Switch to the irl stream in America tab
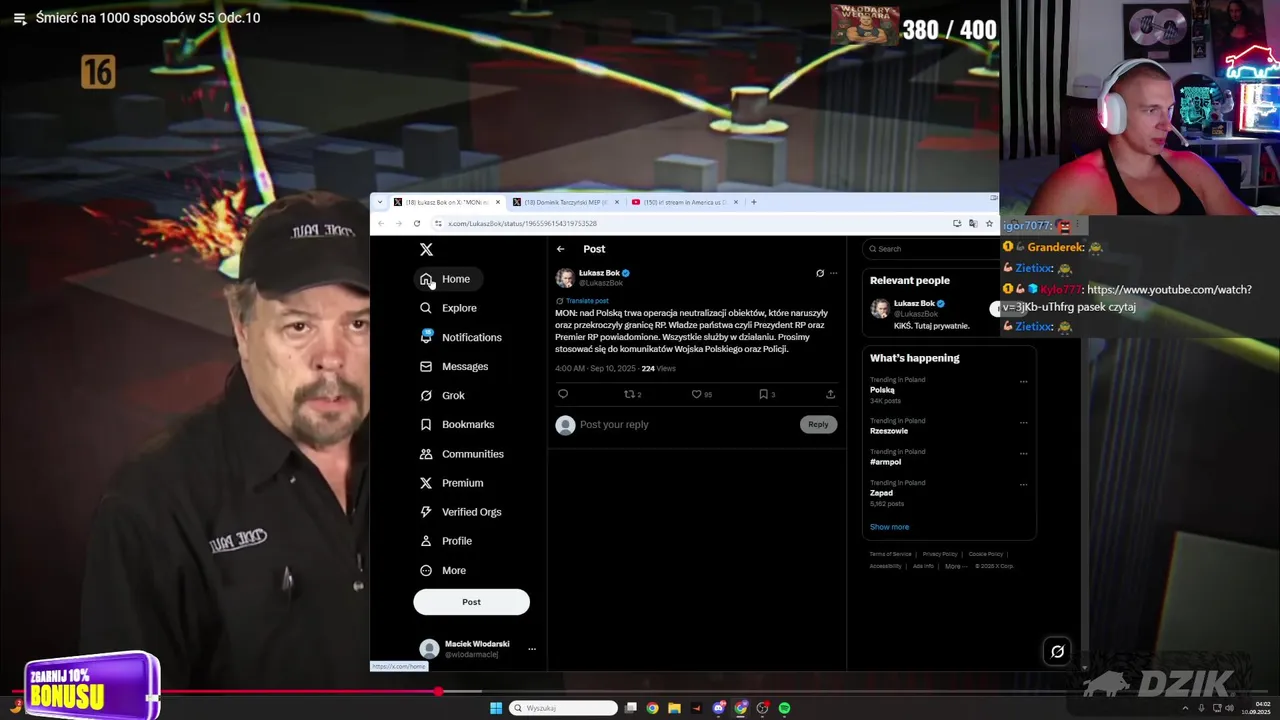Screen dimensions: 1280x720 click(684, 202)
